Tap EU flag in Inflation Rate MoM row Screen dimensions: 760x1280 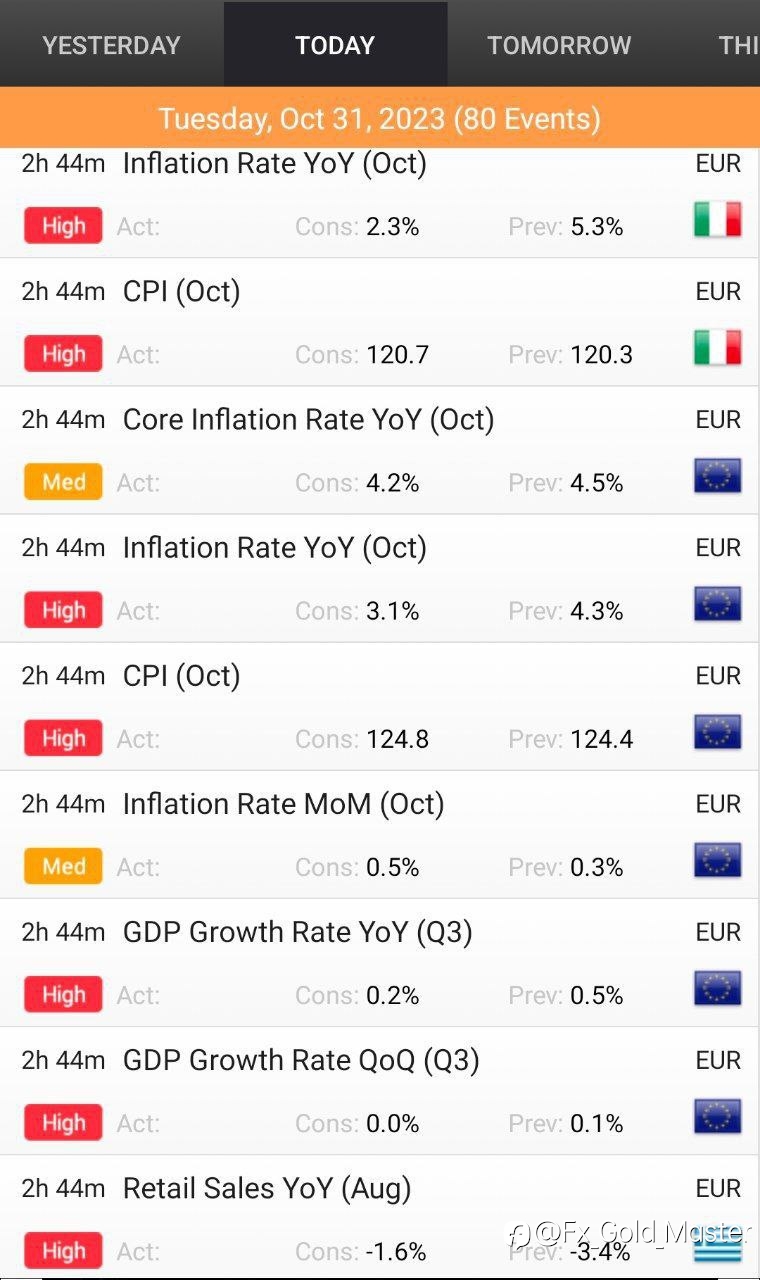pos(718,860)
